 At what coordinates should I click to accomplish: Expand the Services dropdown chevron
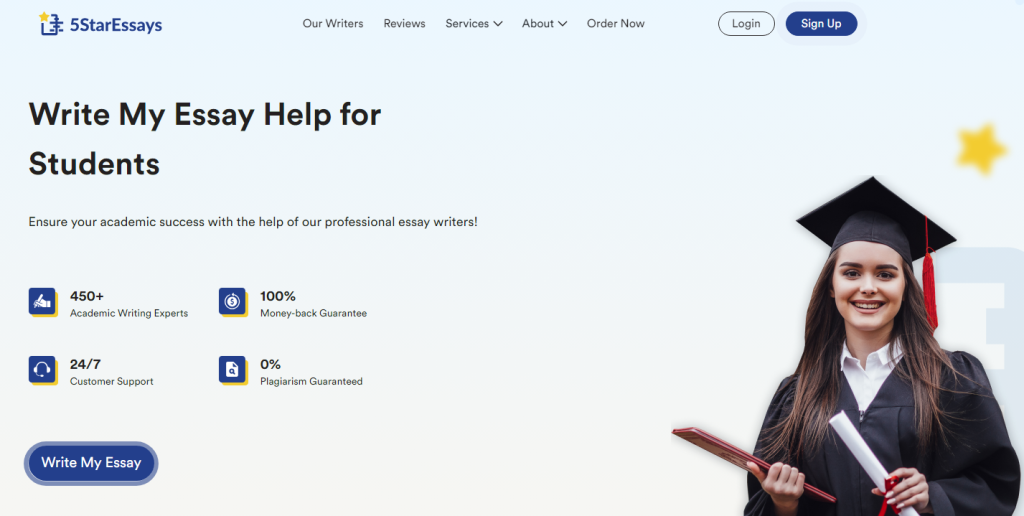tap(498, 24)
